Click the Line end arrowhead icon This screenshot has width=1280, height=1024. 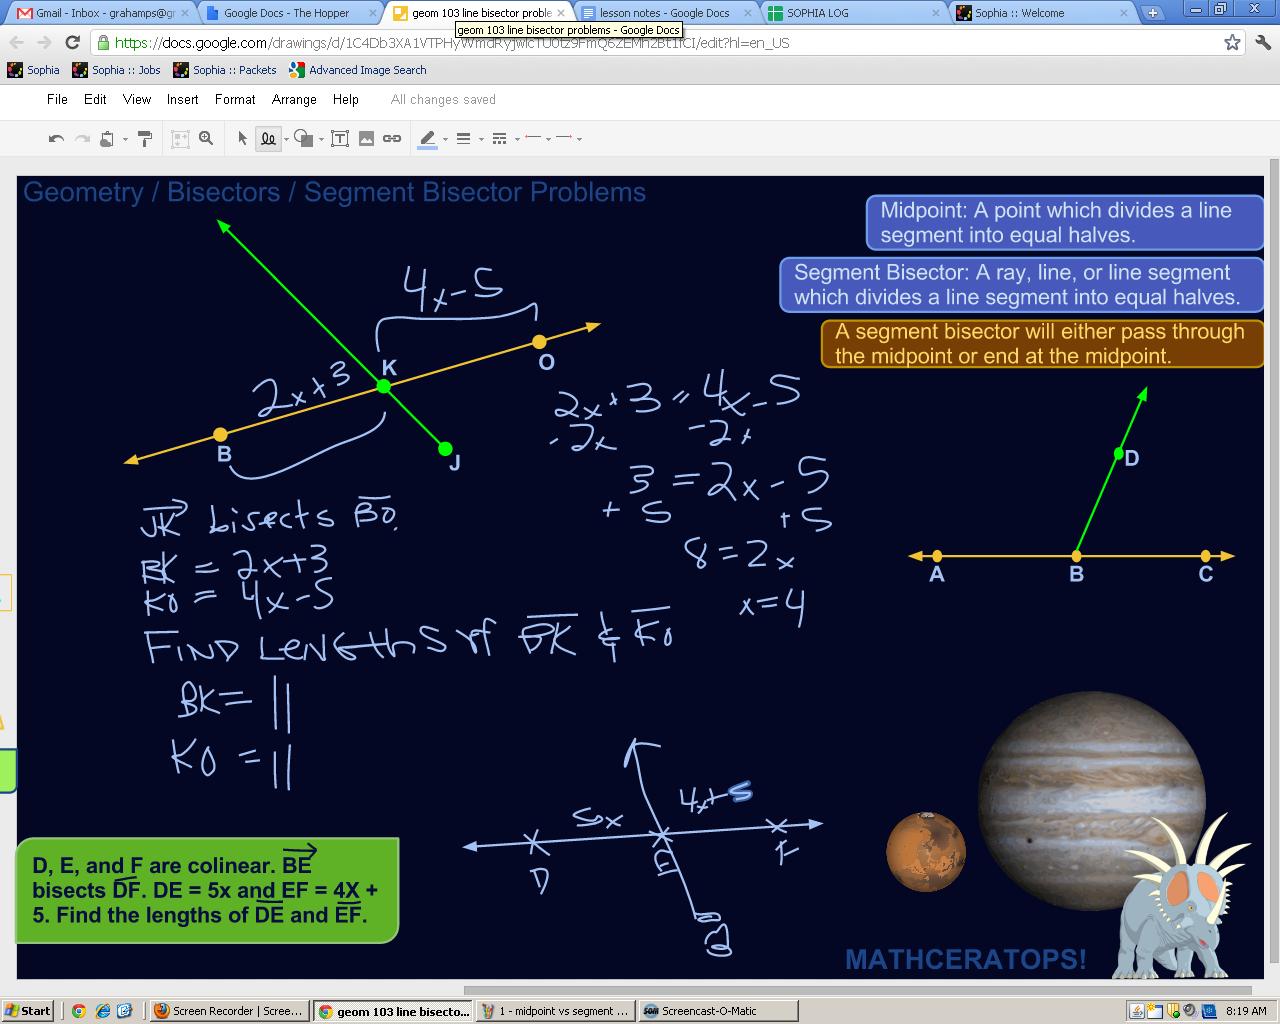point(565,138)
